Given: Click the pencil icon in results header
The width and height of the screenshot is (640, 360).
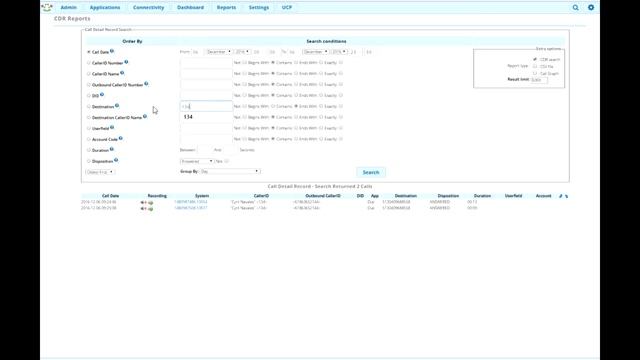Looking at the screenshot, I should (560, 196).
